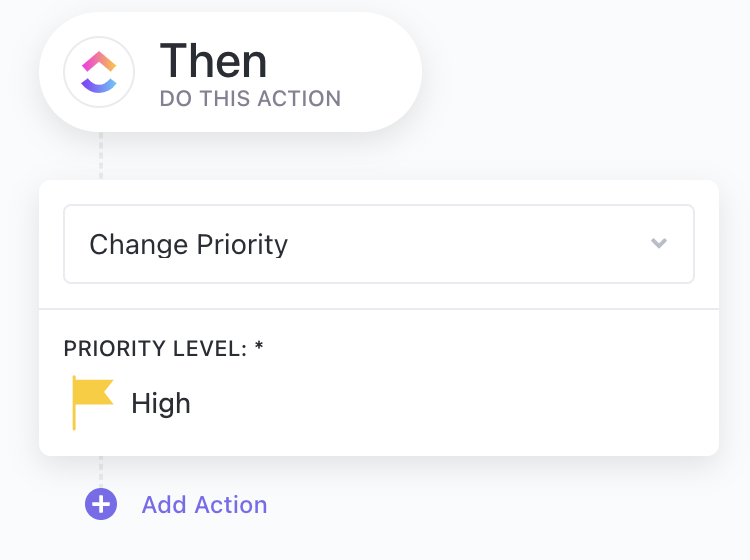Viewport: 750px width, 560px height.
Task: Click the dotted connector above the action card
Action: pyautogui.click(x=101, y=157)
